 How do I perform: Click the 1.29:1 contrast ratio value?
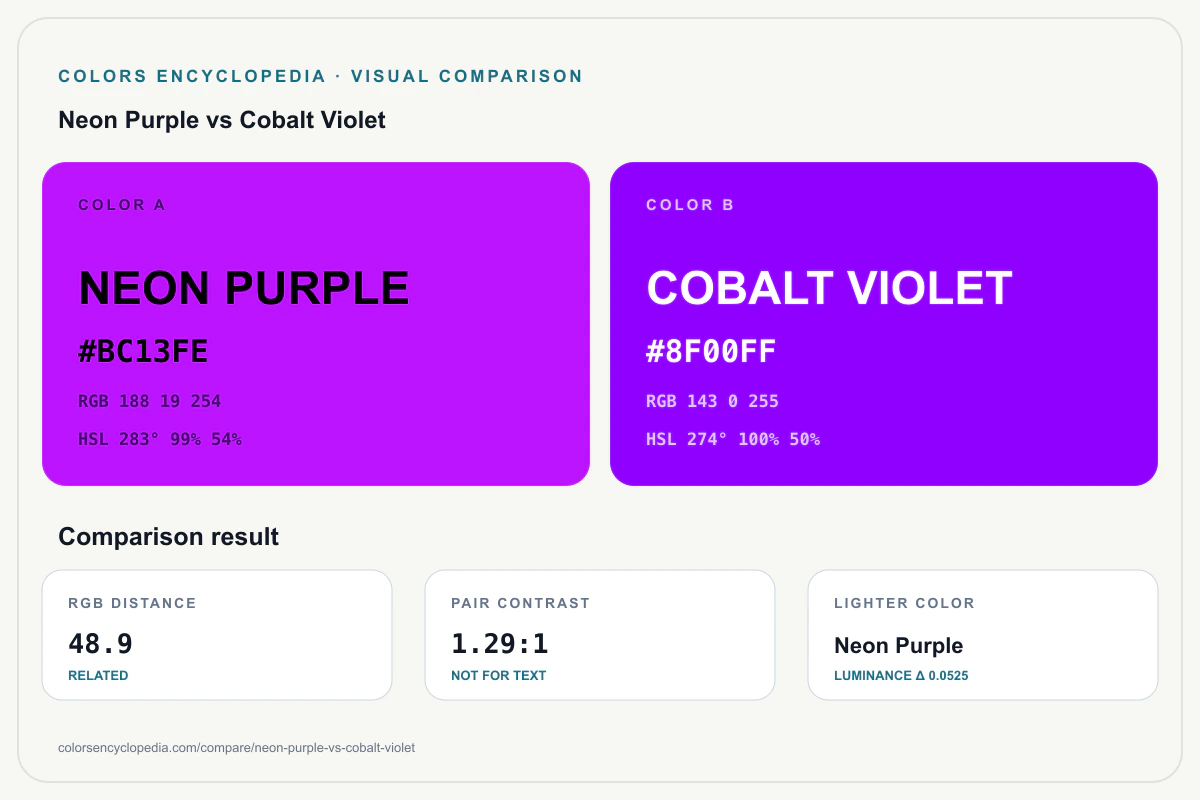pyautogui.click(x=500, y=643)
